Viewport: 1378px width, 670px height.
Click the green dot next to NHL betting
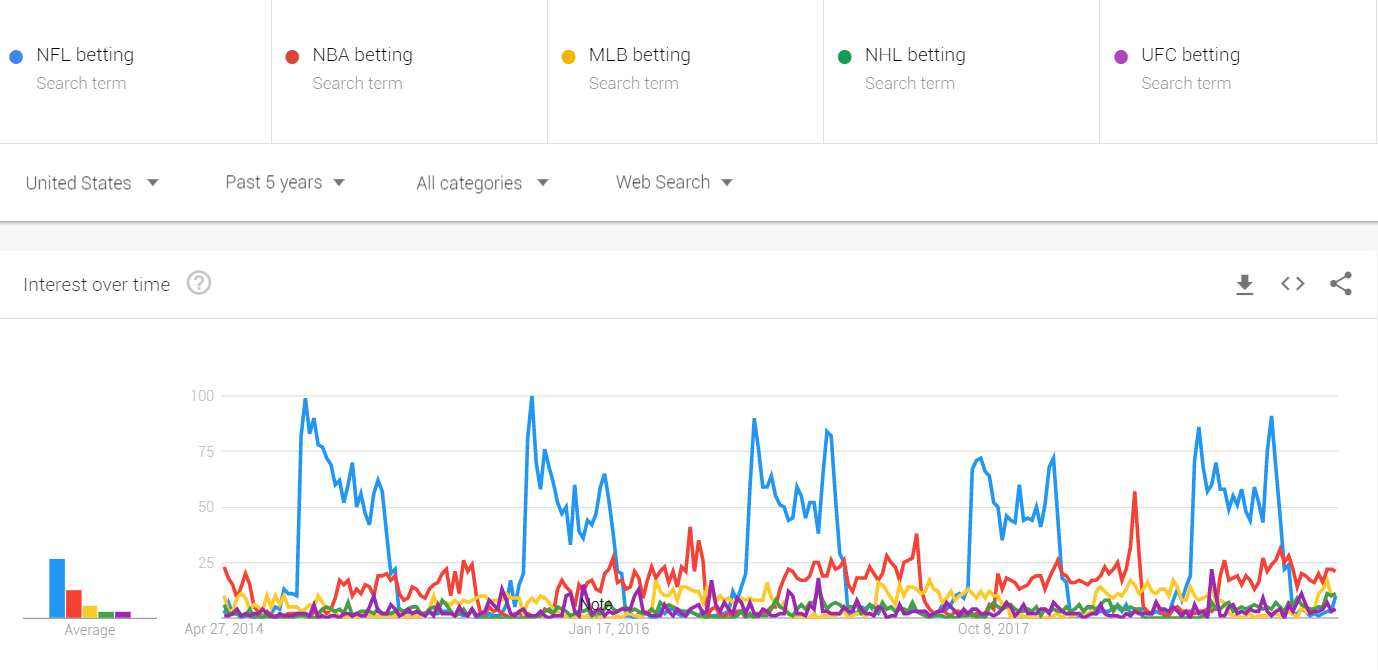click(x=844, y=57)
